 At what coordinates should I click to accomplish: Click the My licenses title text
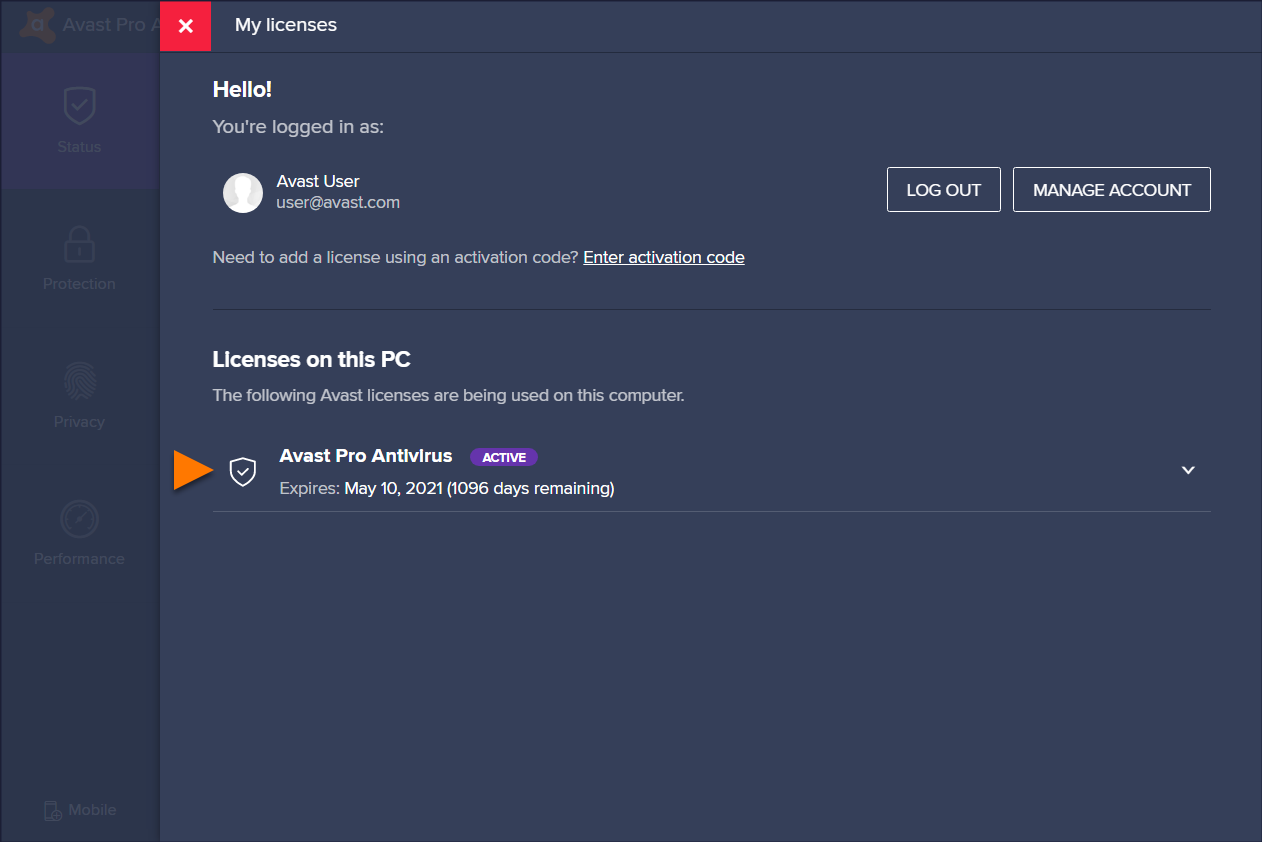click(286, 25)
